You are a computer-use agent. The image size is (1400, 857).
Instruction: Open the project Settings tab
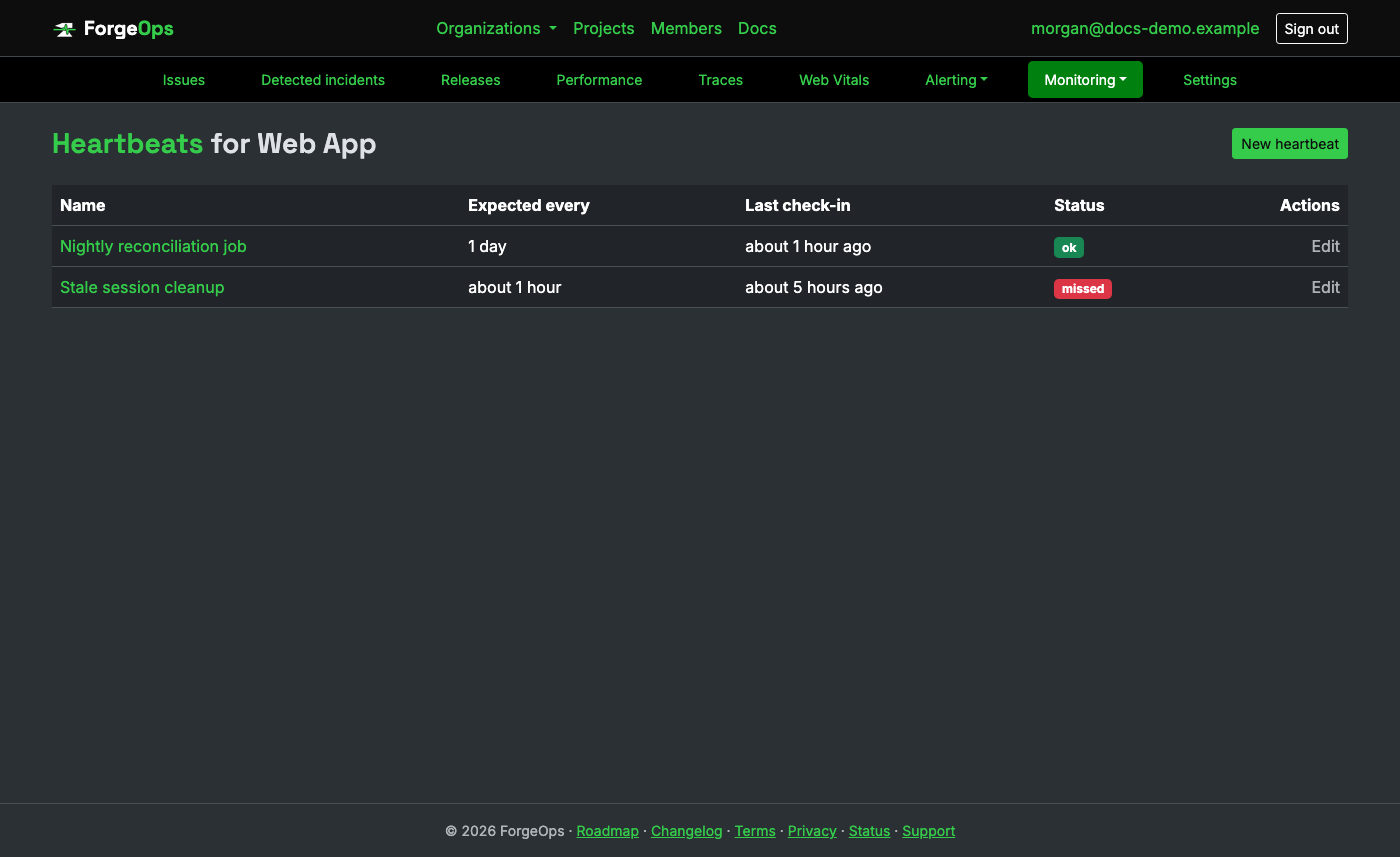pos(1210,80)
